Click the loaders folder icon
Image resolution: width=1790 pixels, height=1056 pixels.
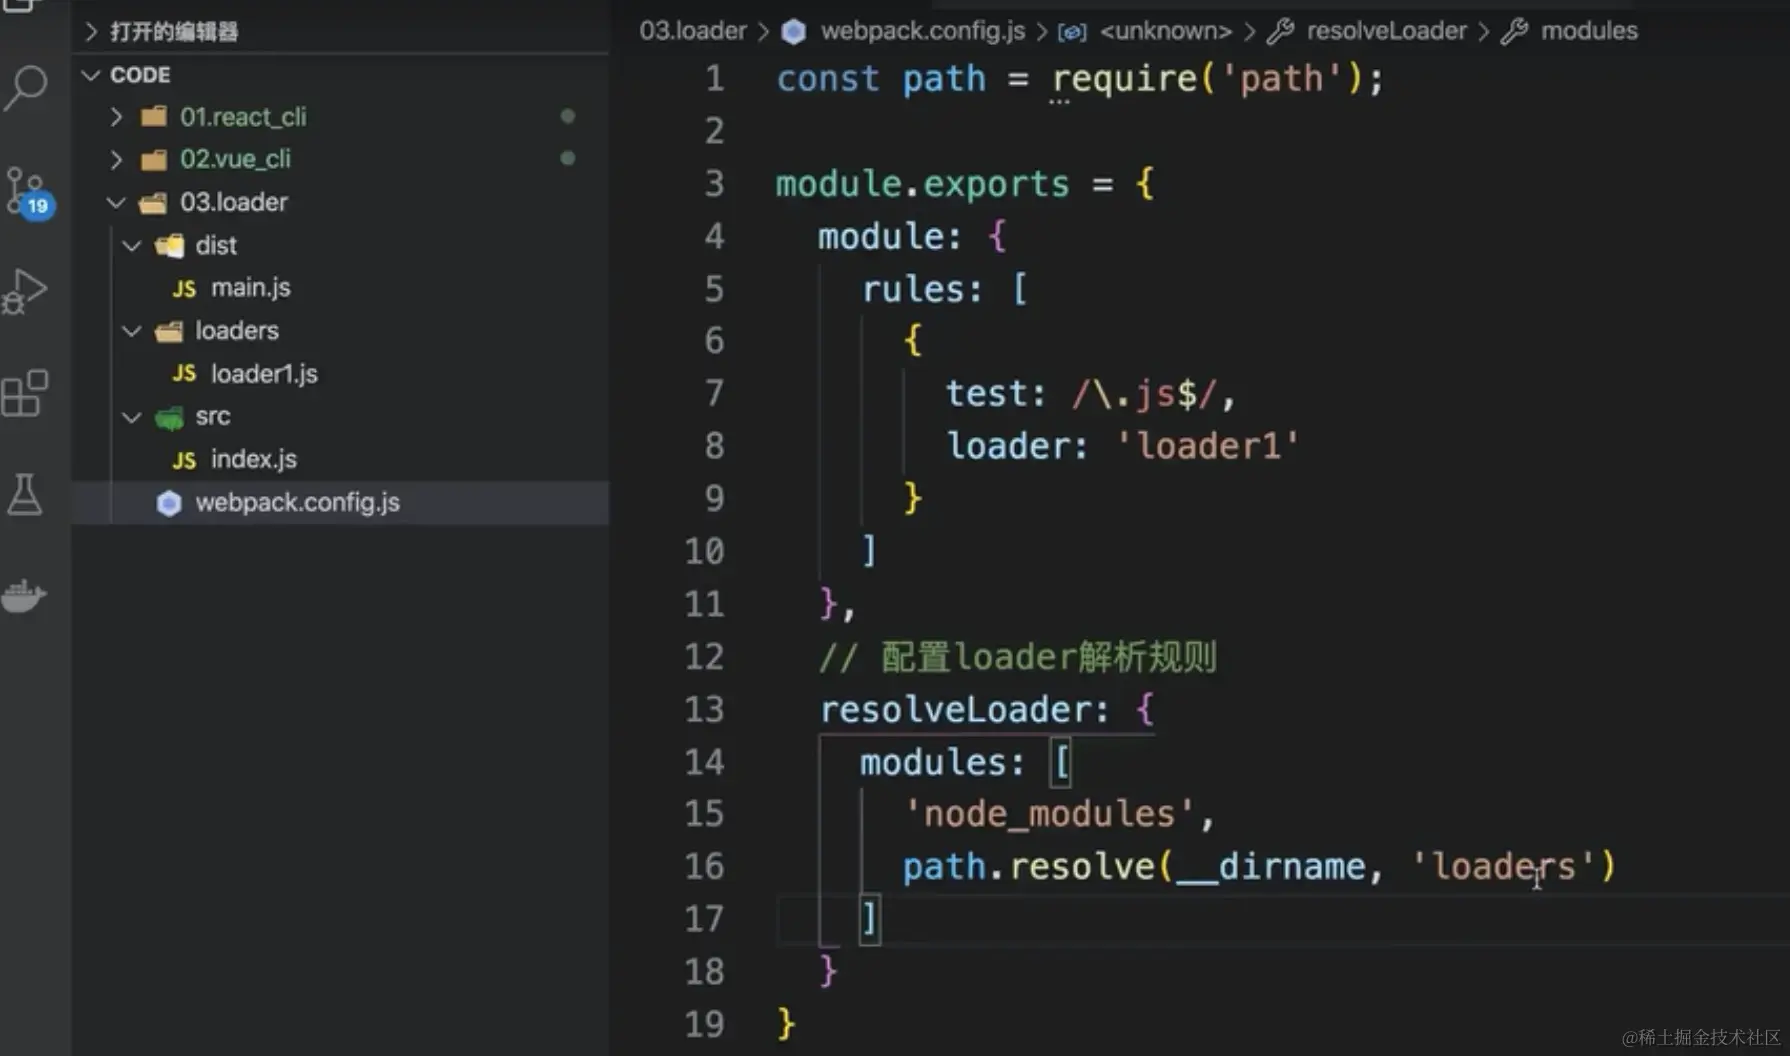(169, 331)
